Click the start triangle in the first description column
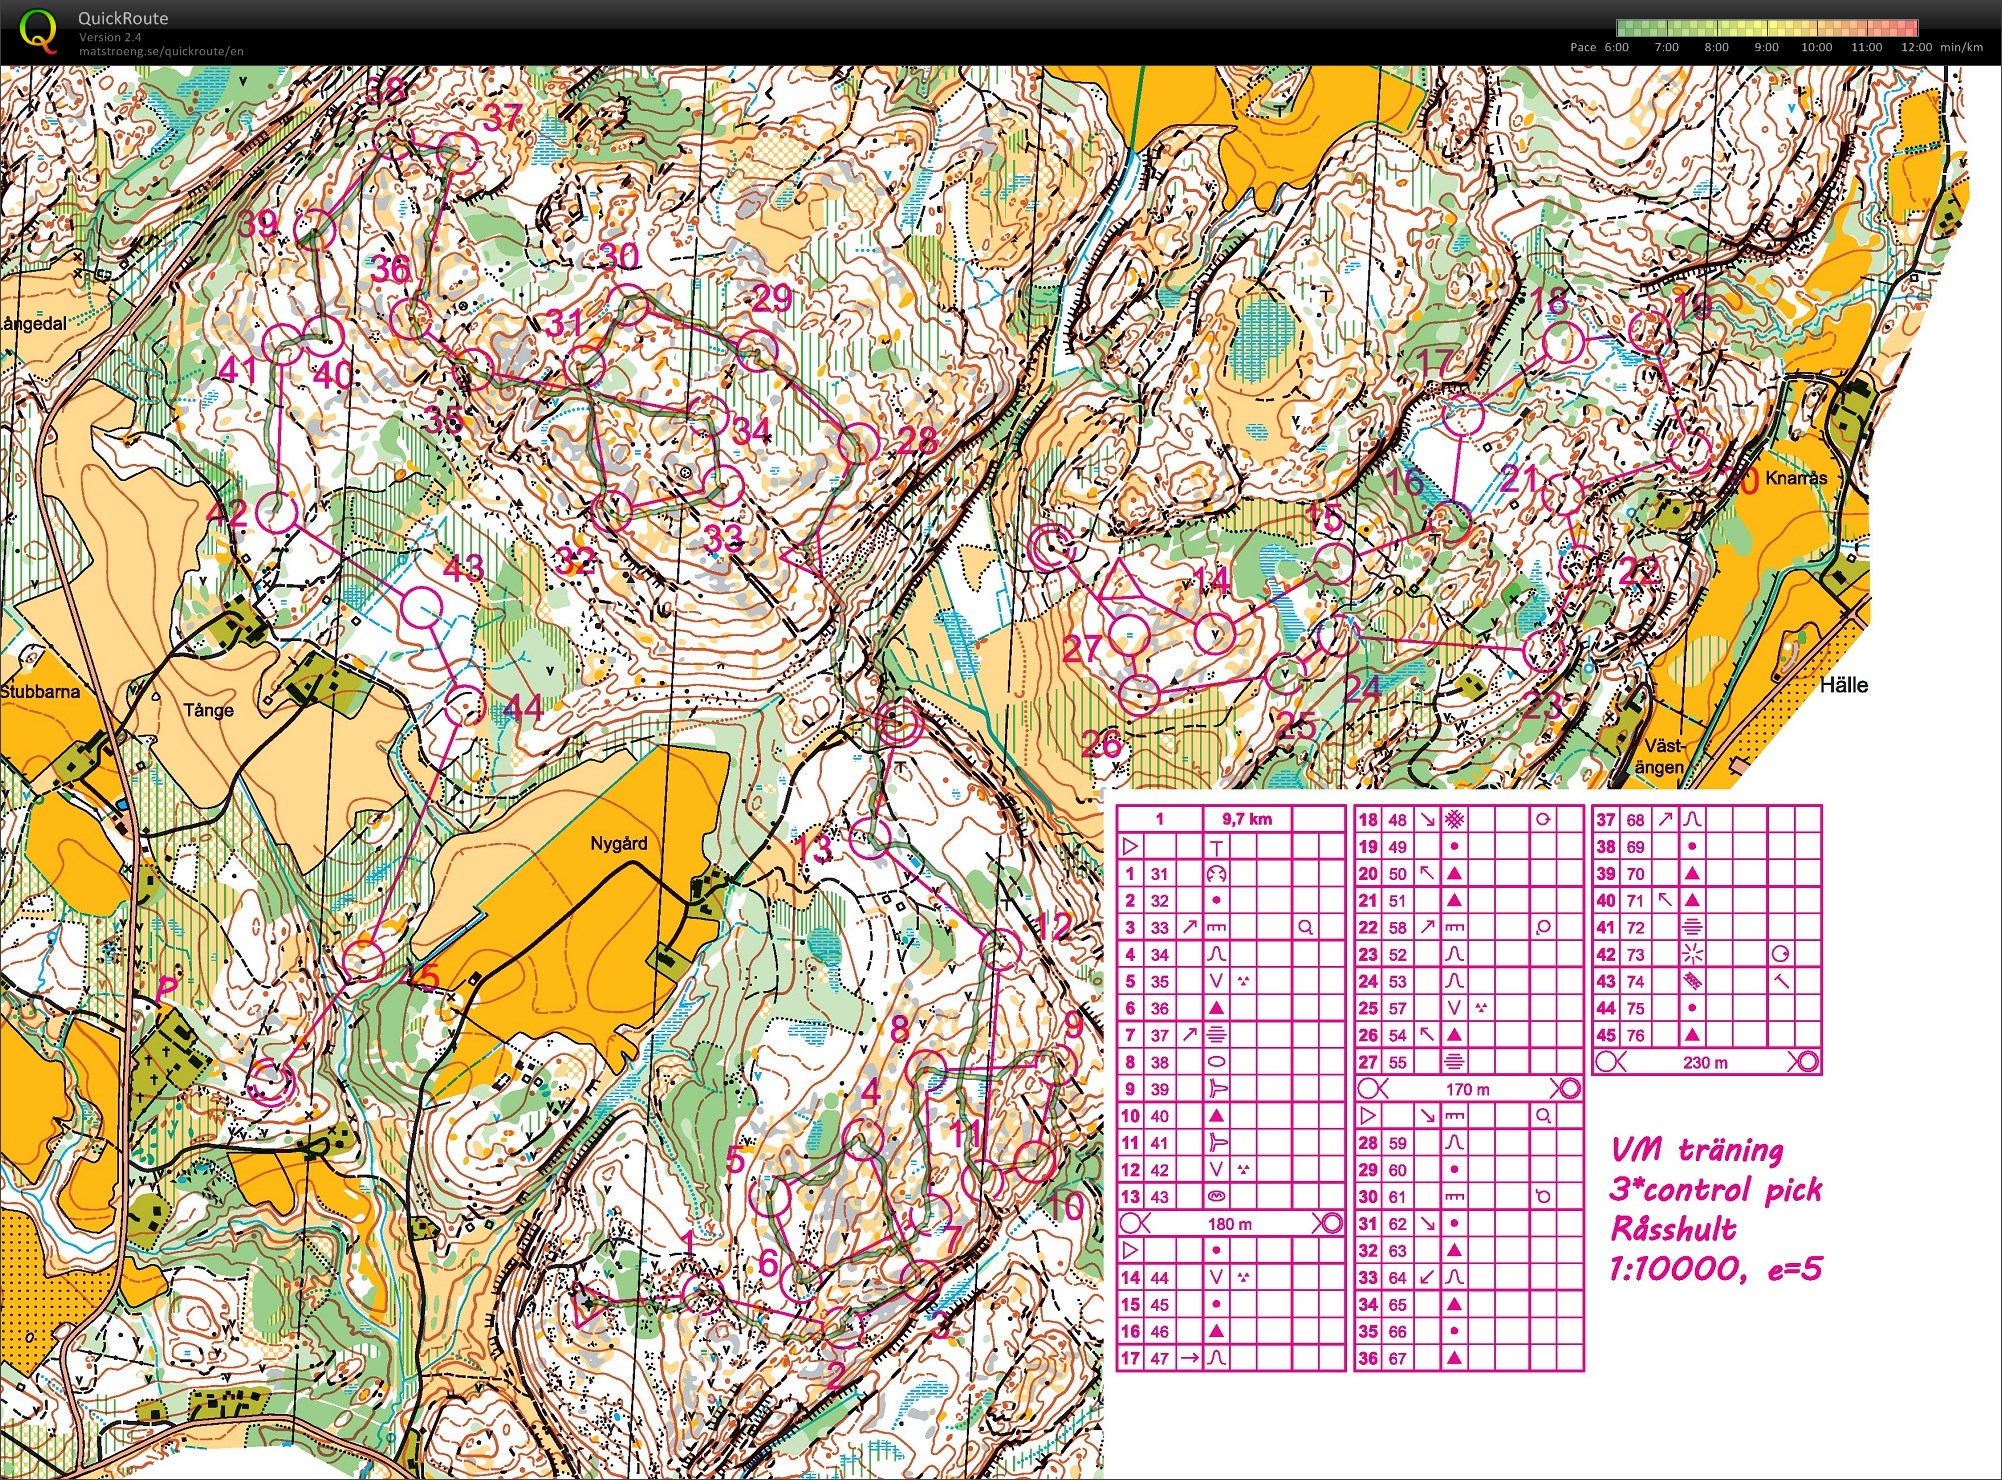Viewport: 2002px width, 1480px height. pyautogui.click(x=1131, y=847)
